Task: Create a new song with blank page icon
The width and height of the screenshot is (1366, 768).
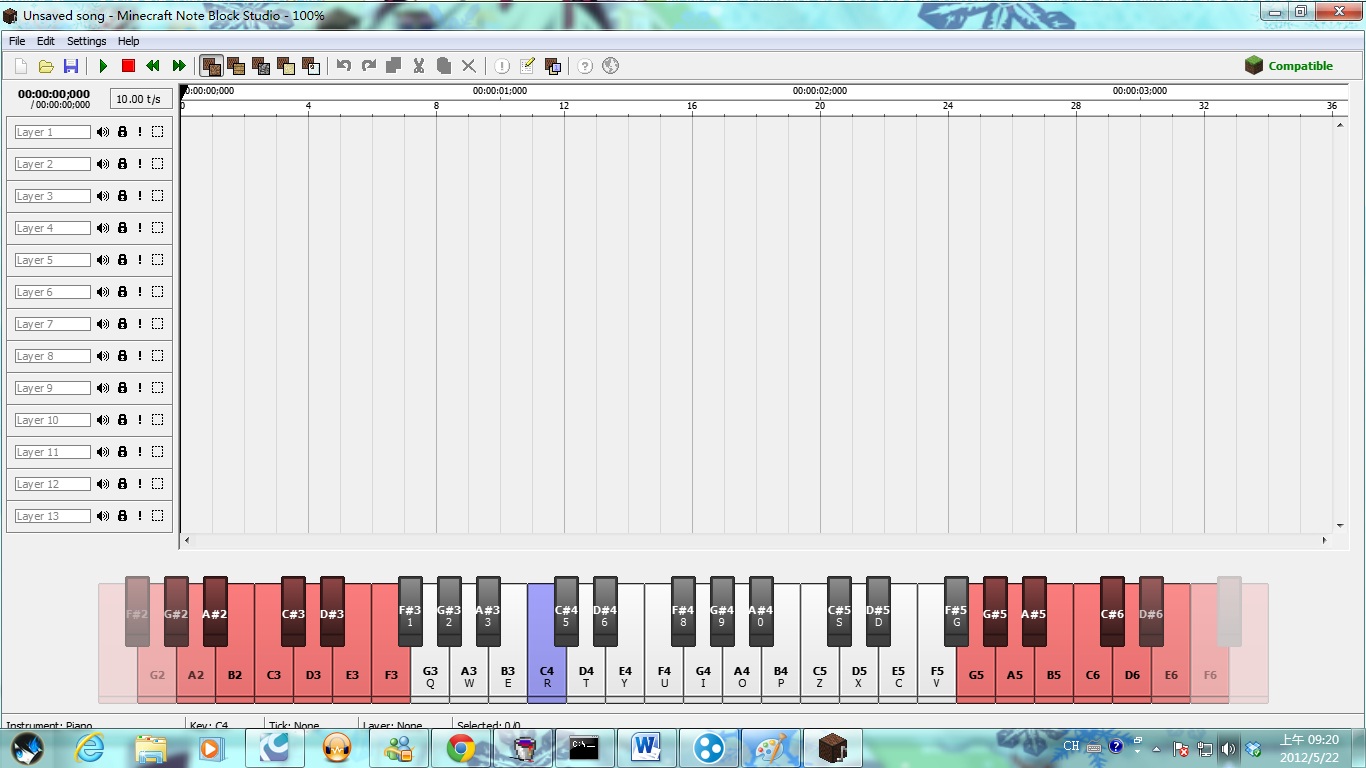Action: coord(21,66)
